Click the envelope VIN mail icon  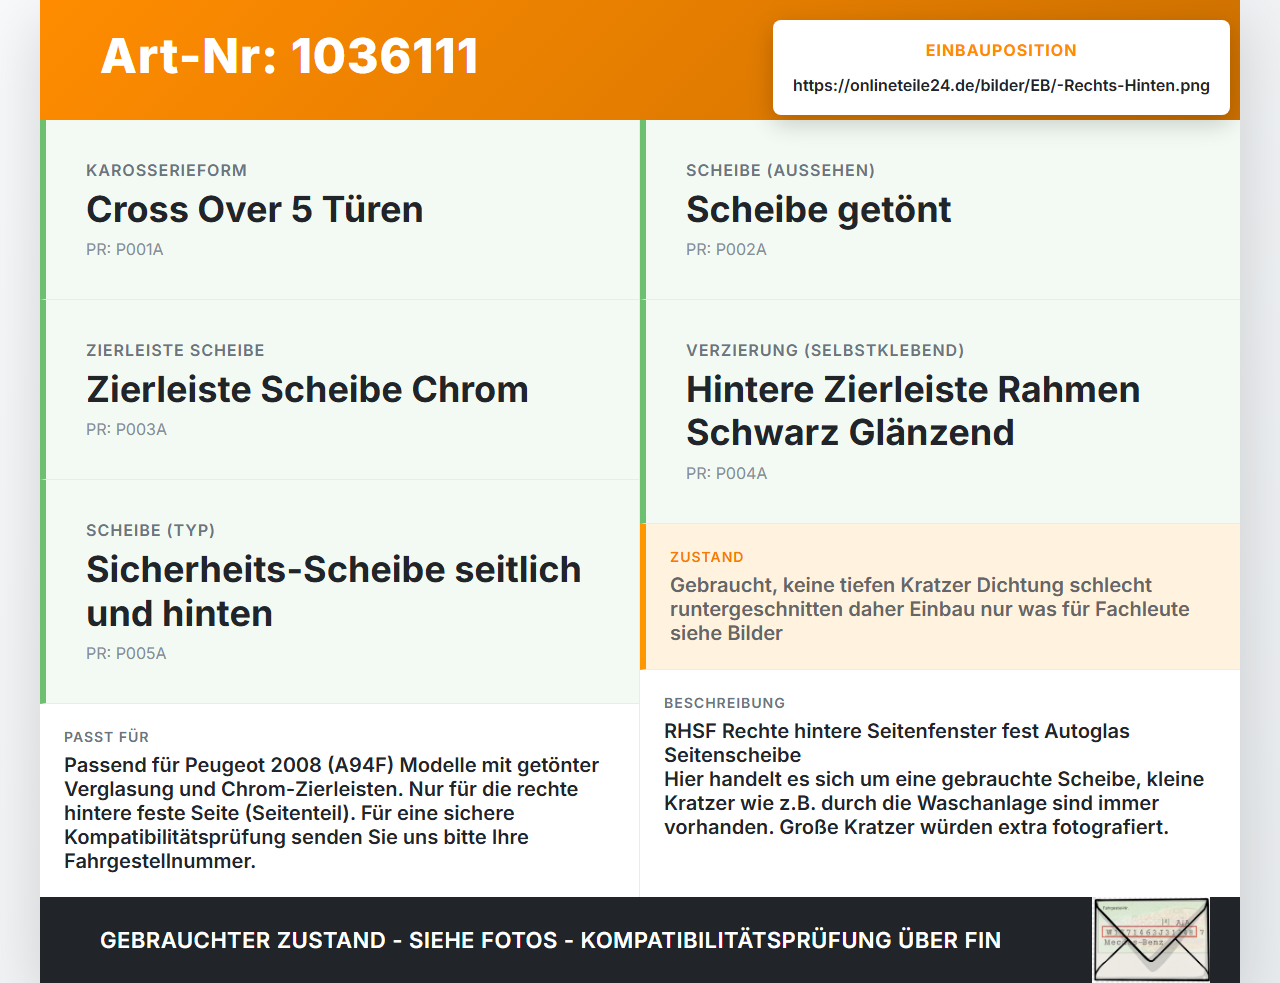[1152, 940]
